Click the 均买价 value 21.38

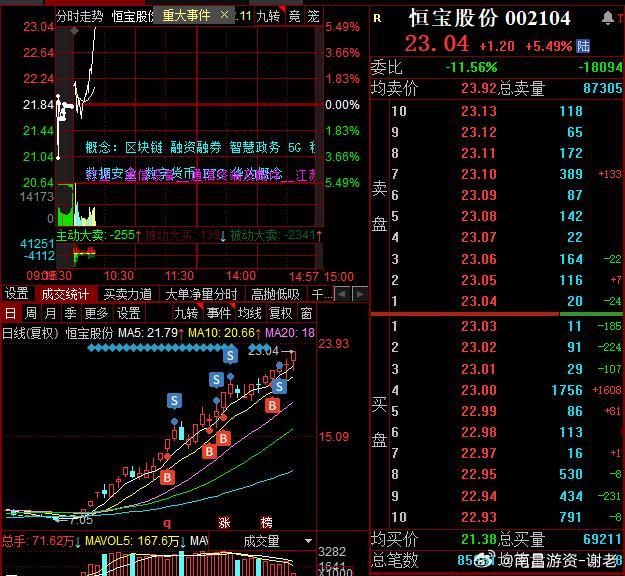479,539
